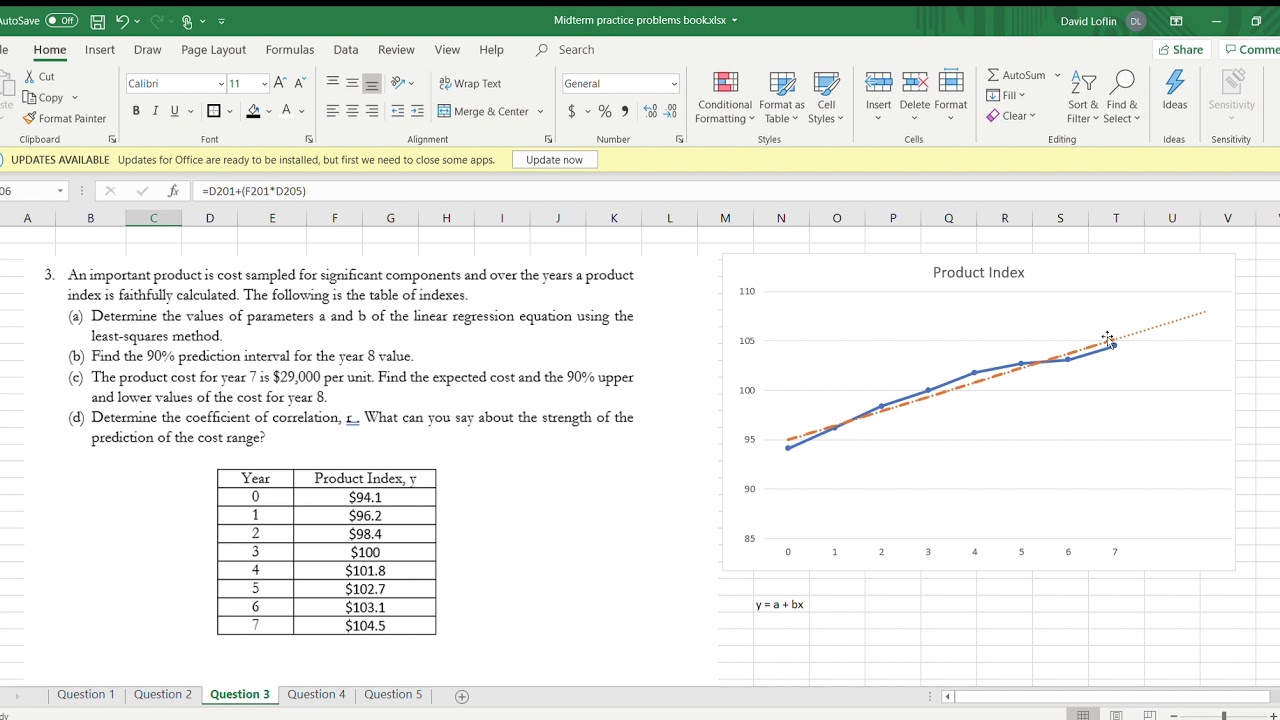This screenshot has height=720, width=1280.
Task: Open Format as Table gallery
Action: [x=782, y=98]
